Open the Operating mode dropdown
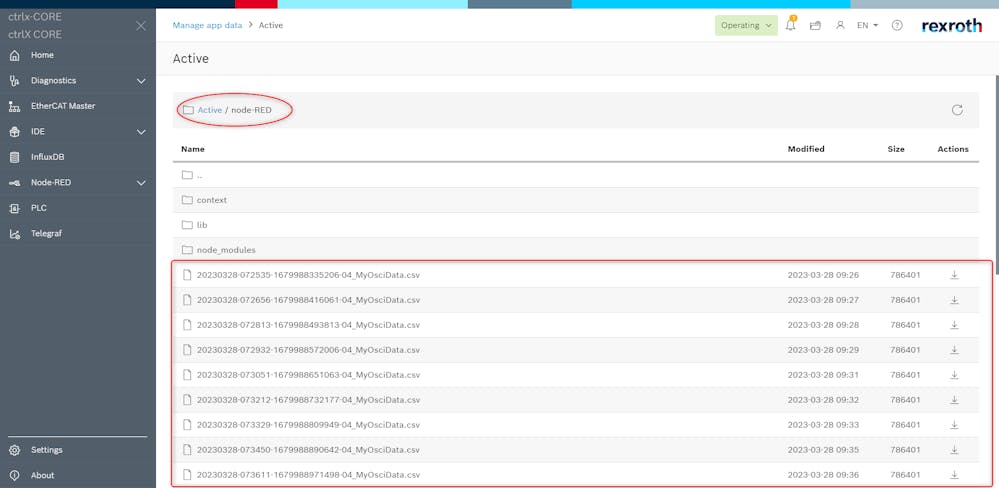This screenshot has height=488, width=999. [x=746, y=25]
